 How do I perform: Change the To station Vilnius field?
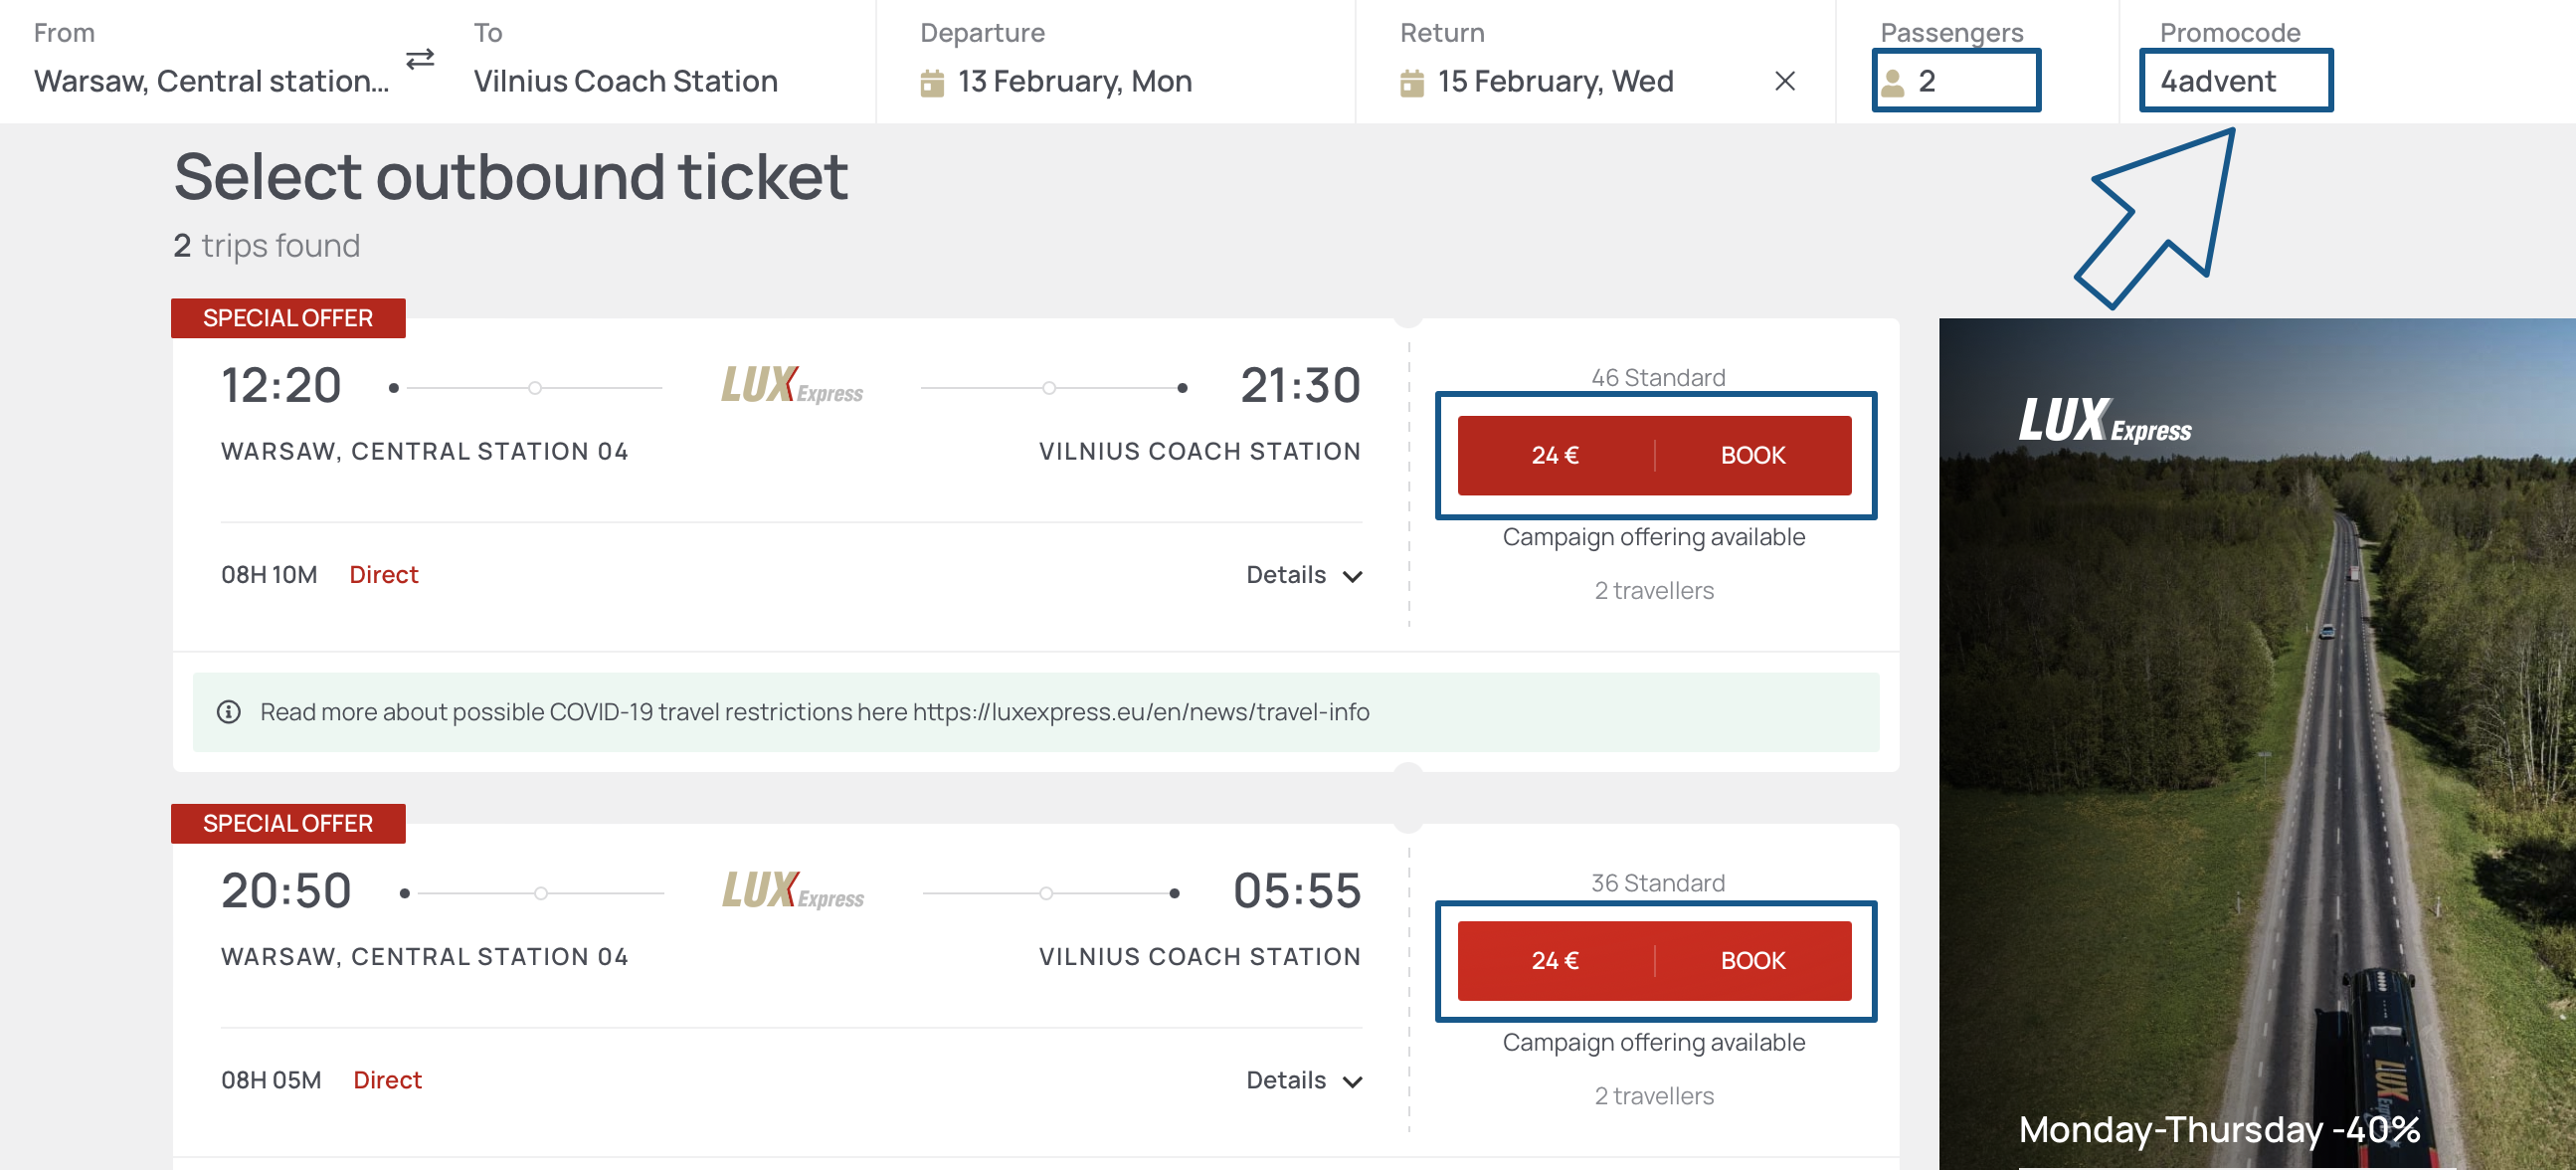625,81
